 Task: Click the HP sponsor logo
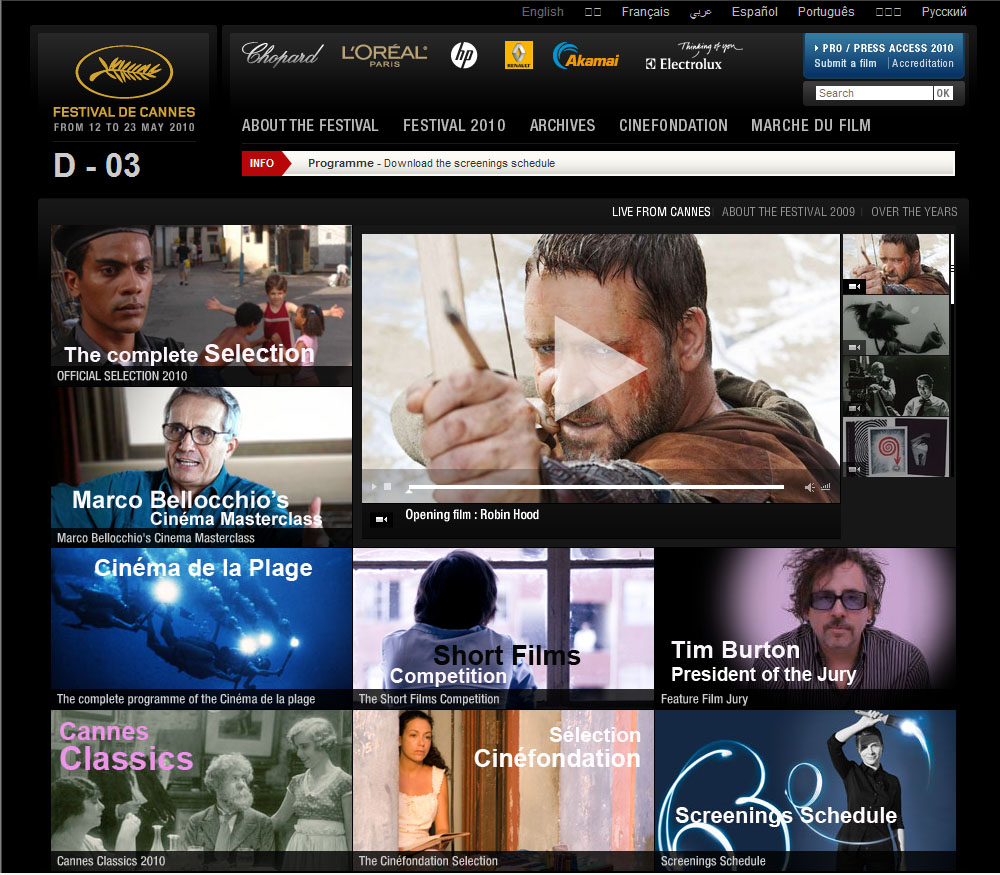[464, 55]
